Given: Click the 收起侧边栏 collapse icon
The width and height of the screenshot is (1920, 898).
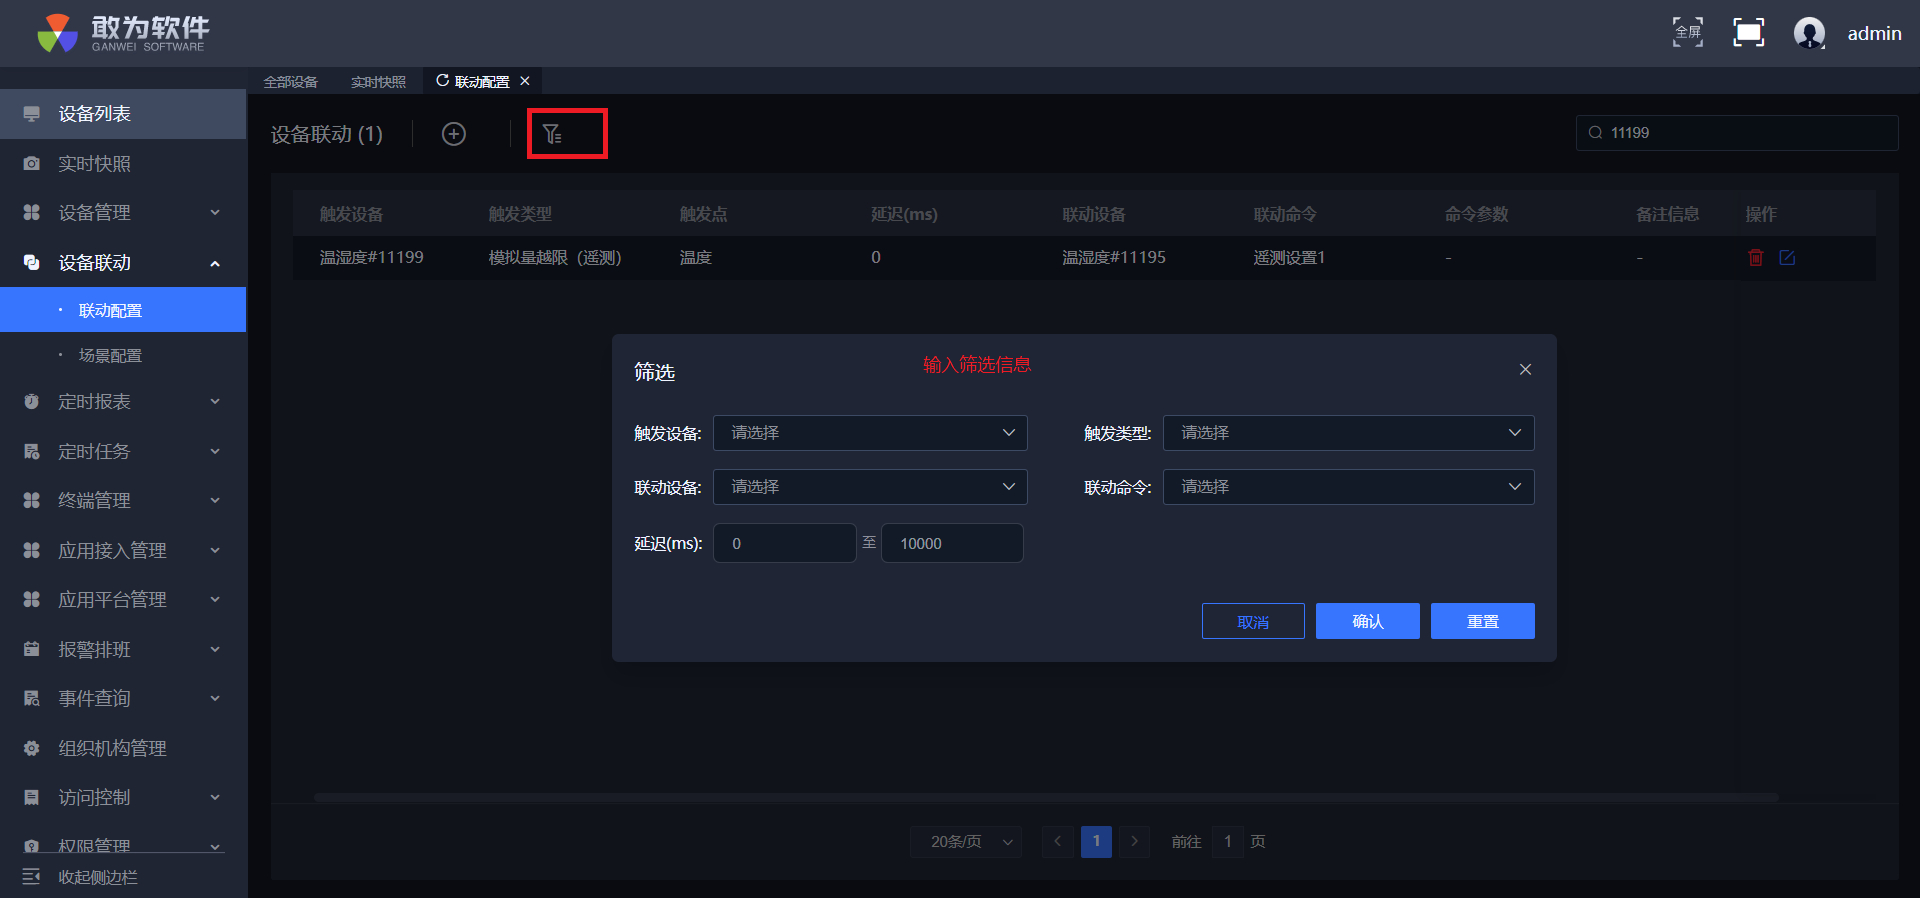Looking at the screenshot, I should [x=31, y=876].
